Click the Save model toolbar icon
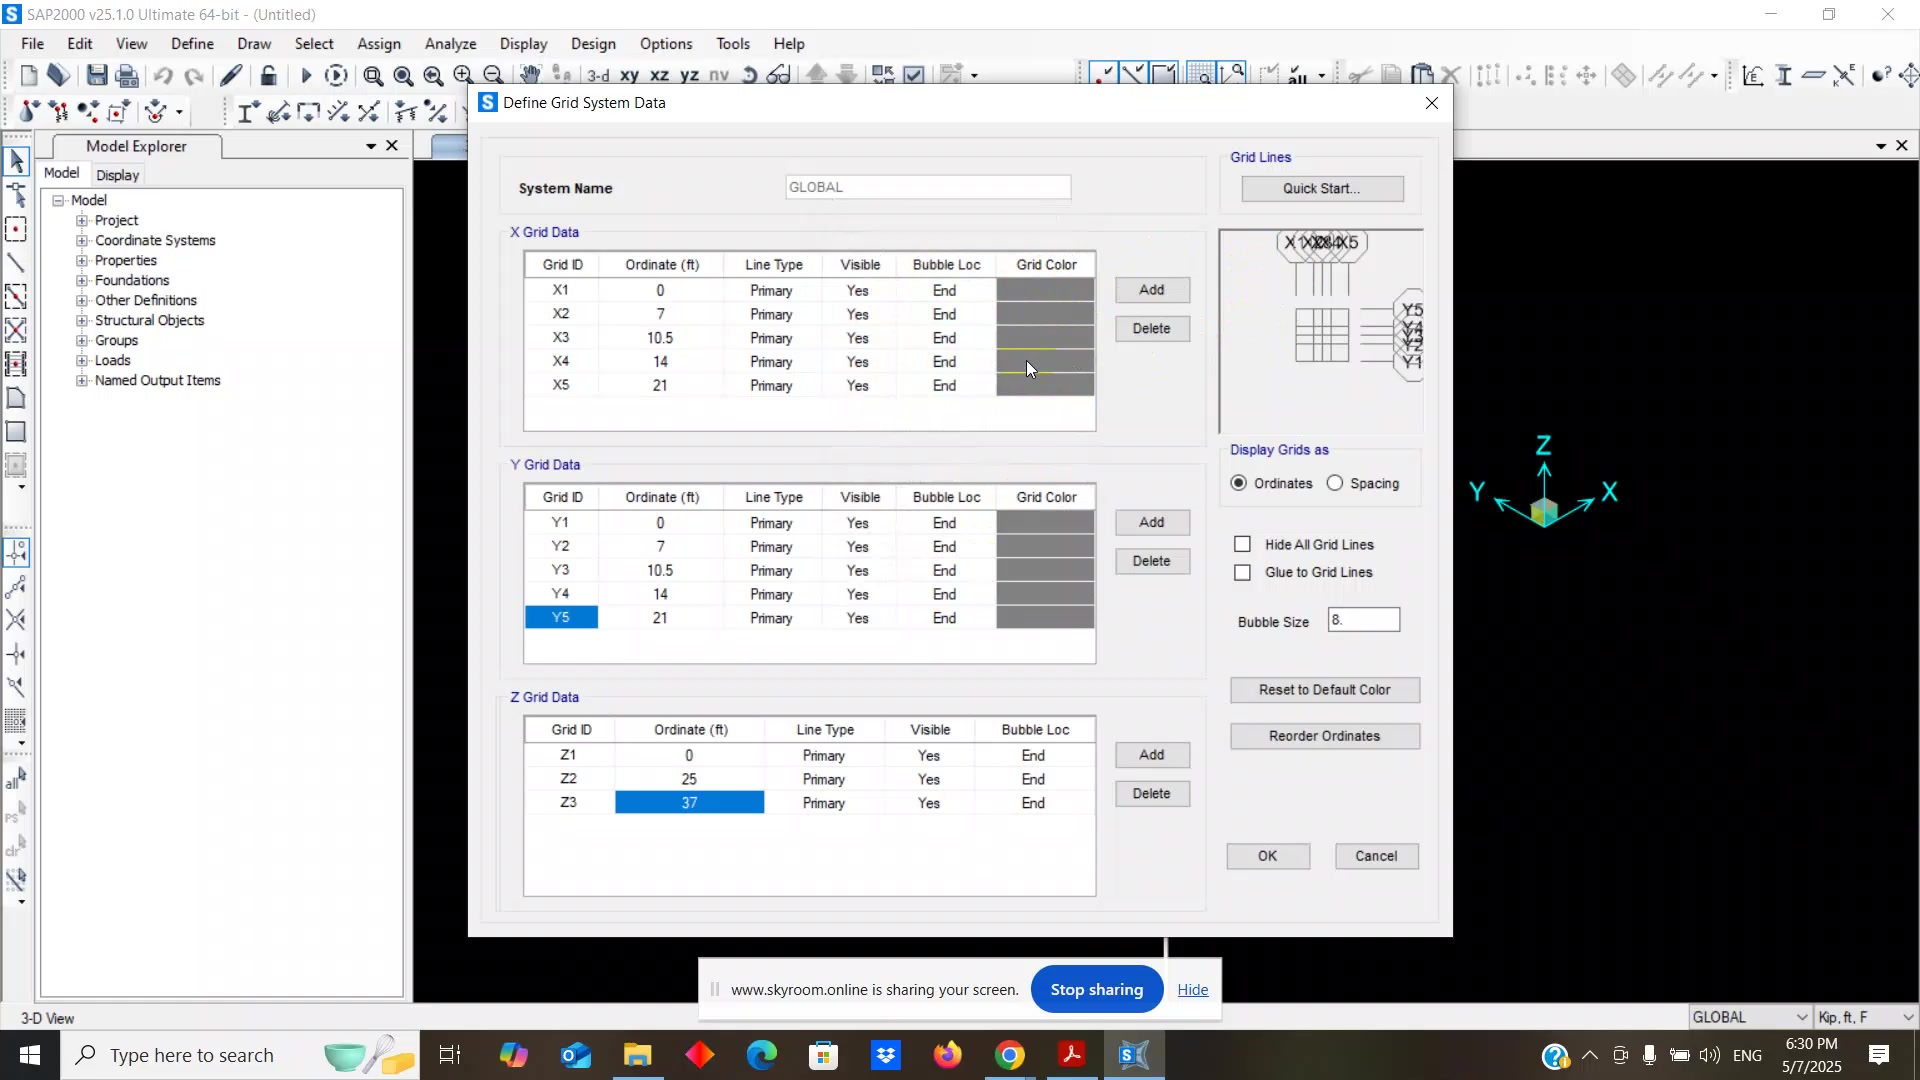The width and height of the screenshot is (1920, 1080). coord(97,75)
